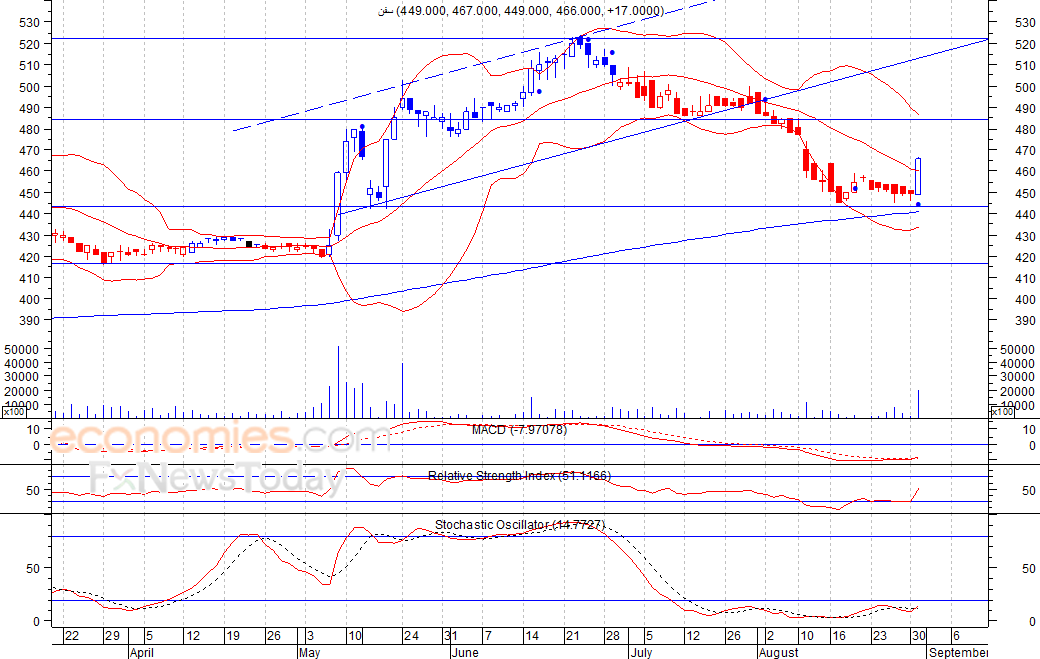Click the tallest volume bar in May
The image size is (1040, 659).
[338, 382]
